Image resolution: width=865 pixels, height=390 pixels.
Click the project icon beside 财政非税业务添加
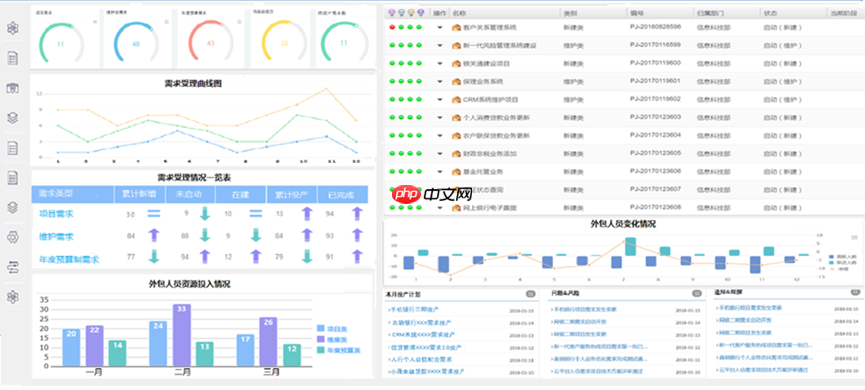click(x=456, y=153)
